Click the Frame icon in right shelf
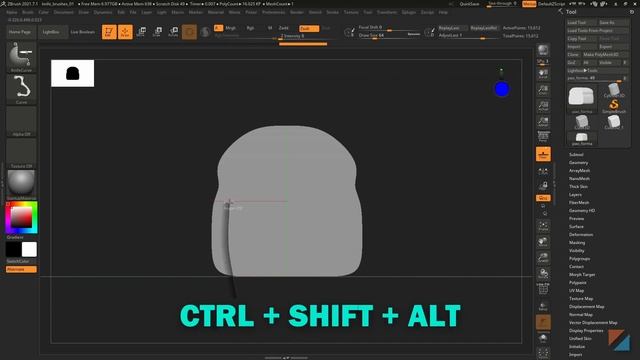 (x=543, y=226)
